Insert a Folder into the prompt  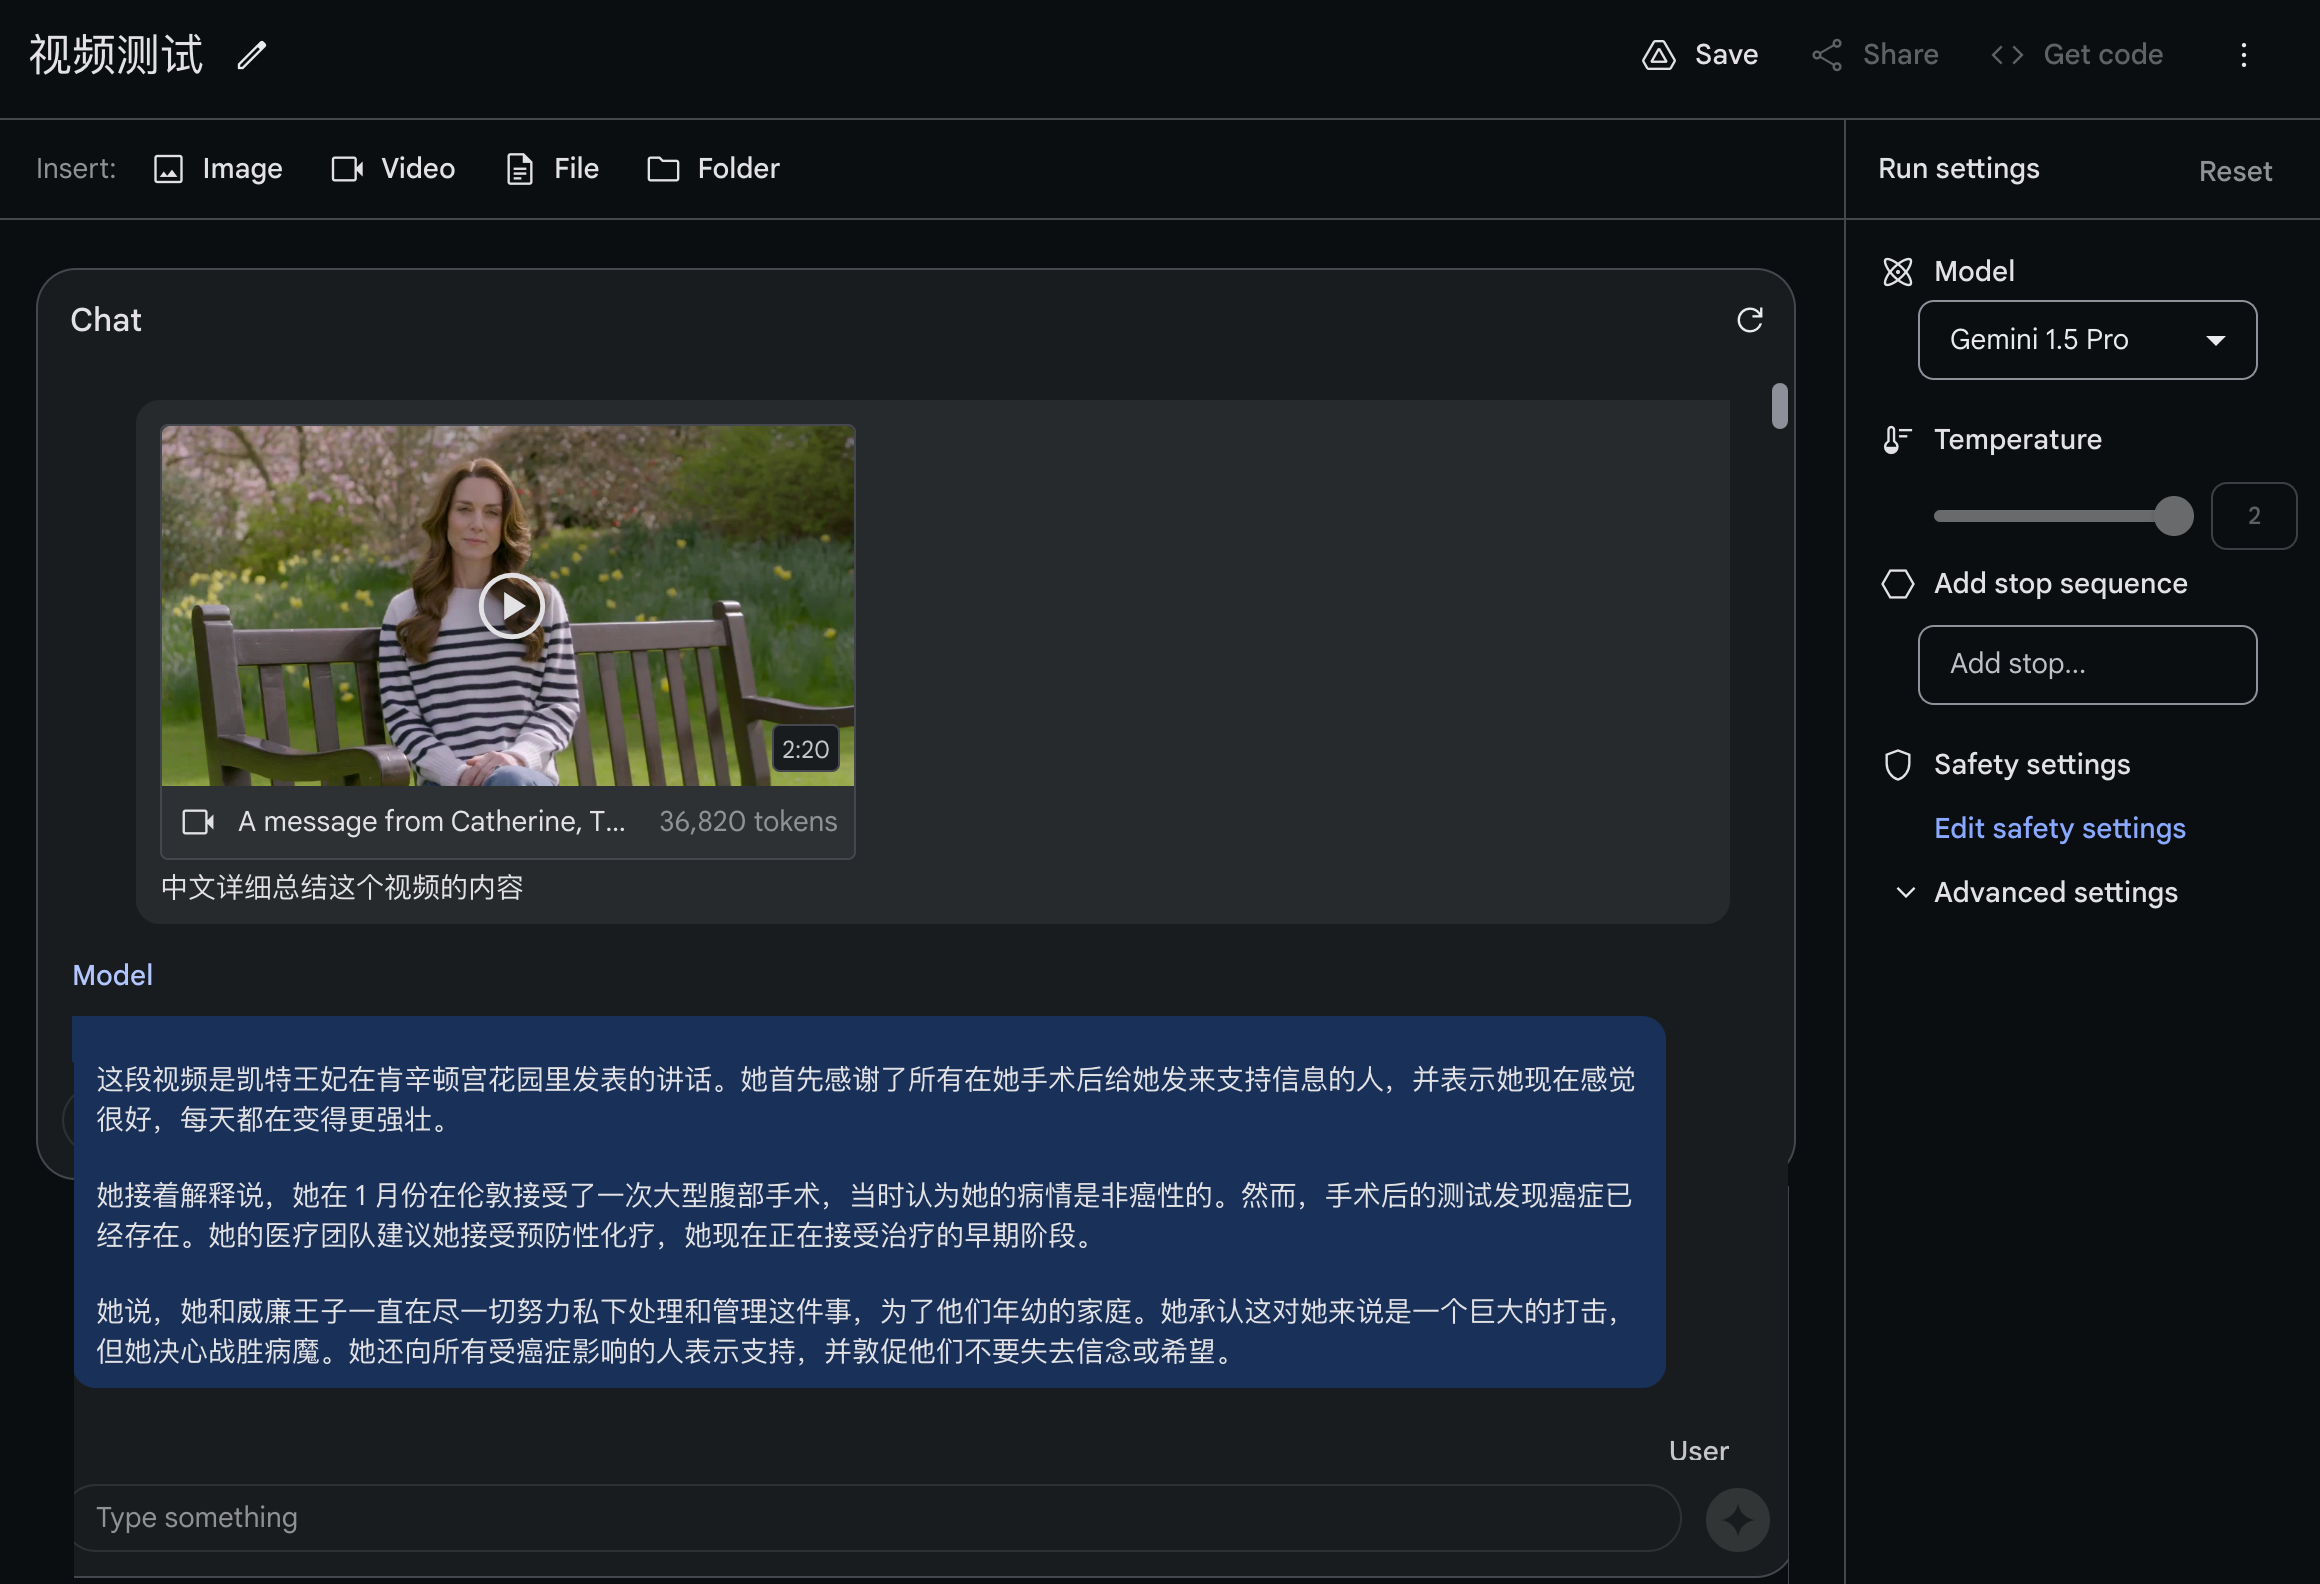tap(714, 169)
